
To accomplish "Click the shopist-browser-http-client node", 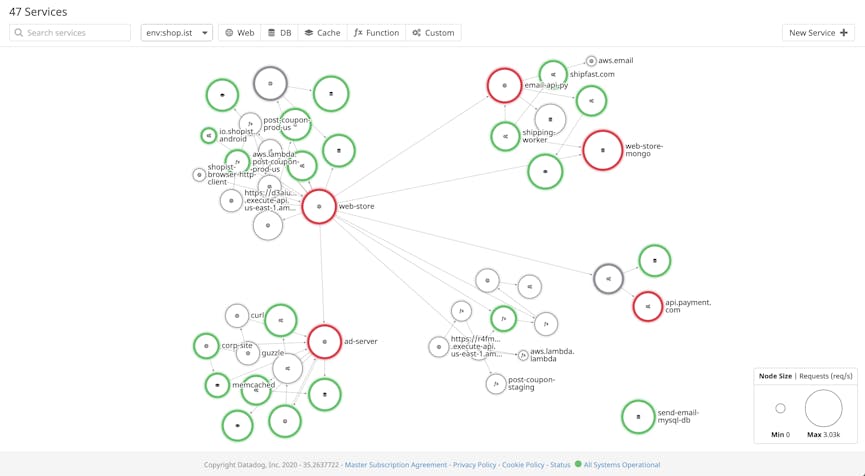I will [x=199, y=175].
